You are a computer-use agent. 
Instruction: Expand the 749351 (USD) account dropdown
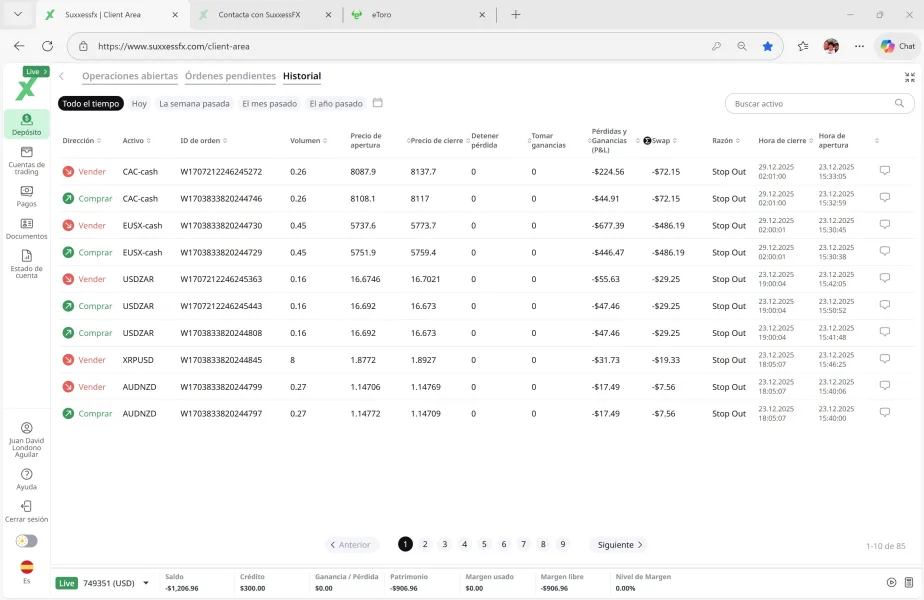146,583
